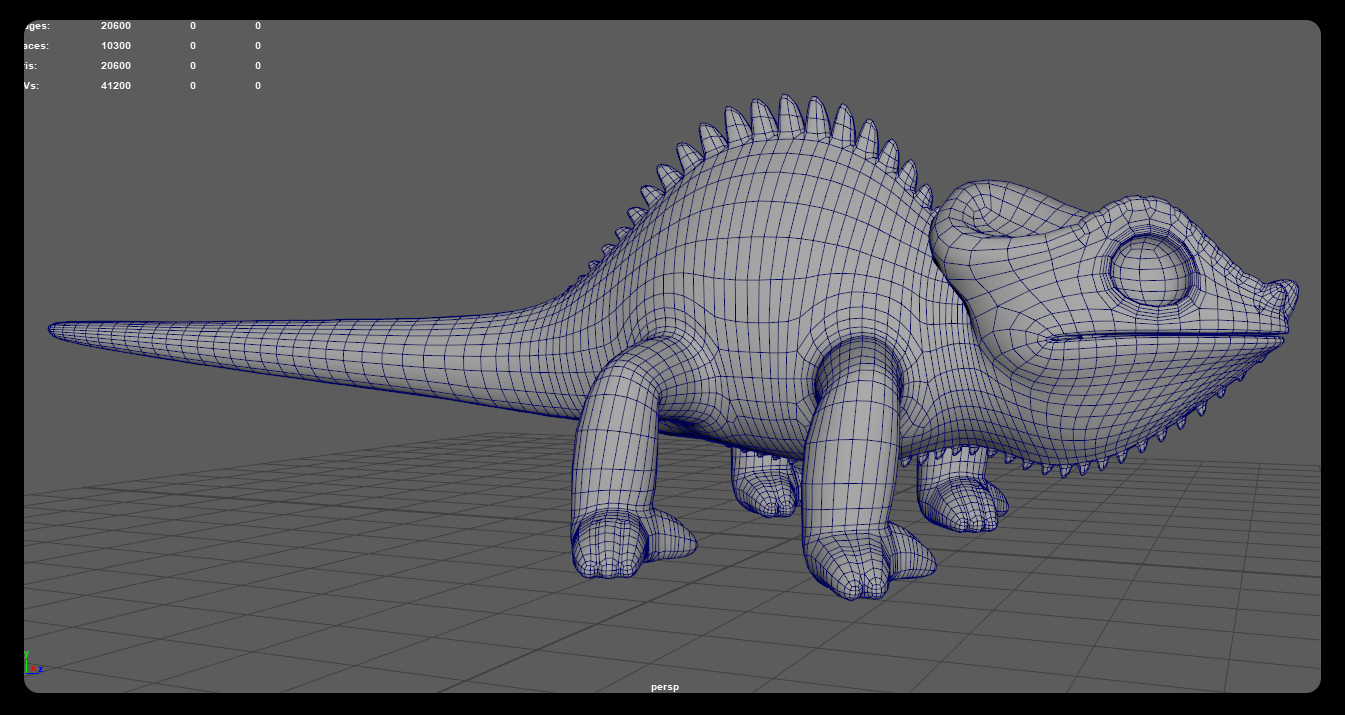The image size is (1345, 715).
Task: Select the Faces count value 10300
Action: coord(115,46)
